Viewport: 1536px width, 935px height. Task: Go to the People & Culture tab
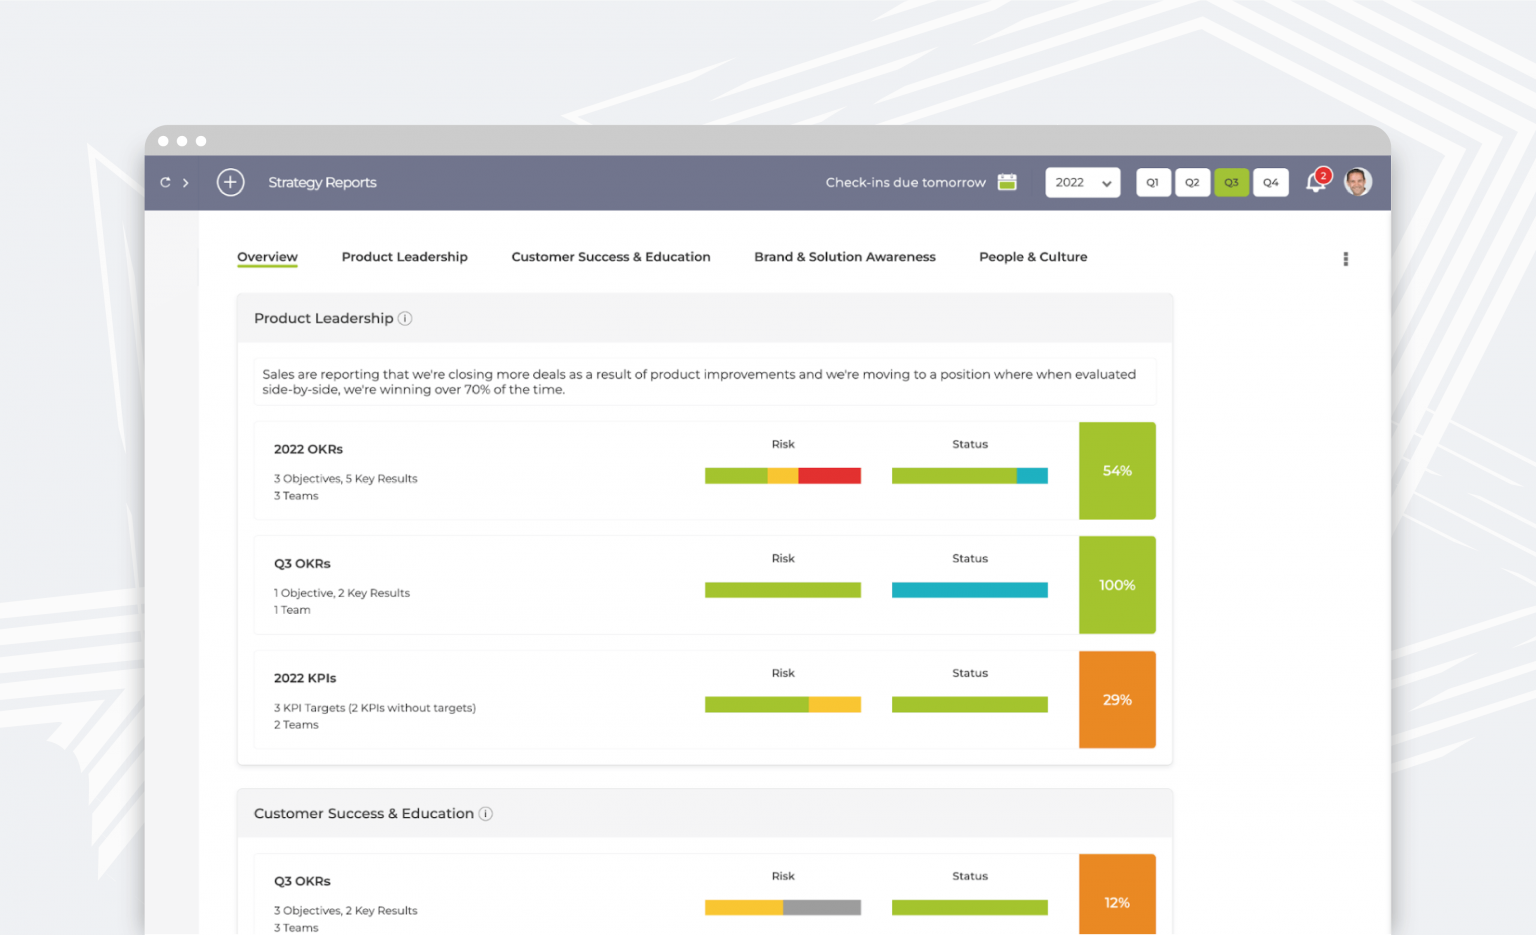(1032, 257)
